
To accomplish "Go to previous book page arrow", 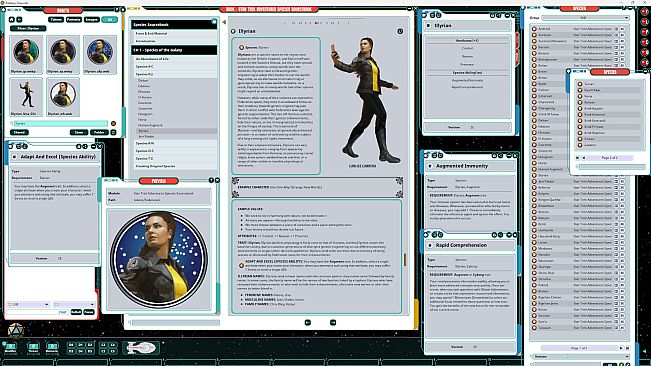I will pos(308,322).
